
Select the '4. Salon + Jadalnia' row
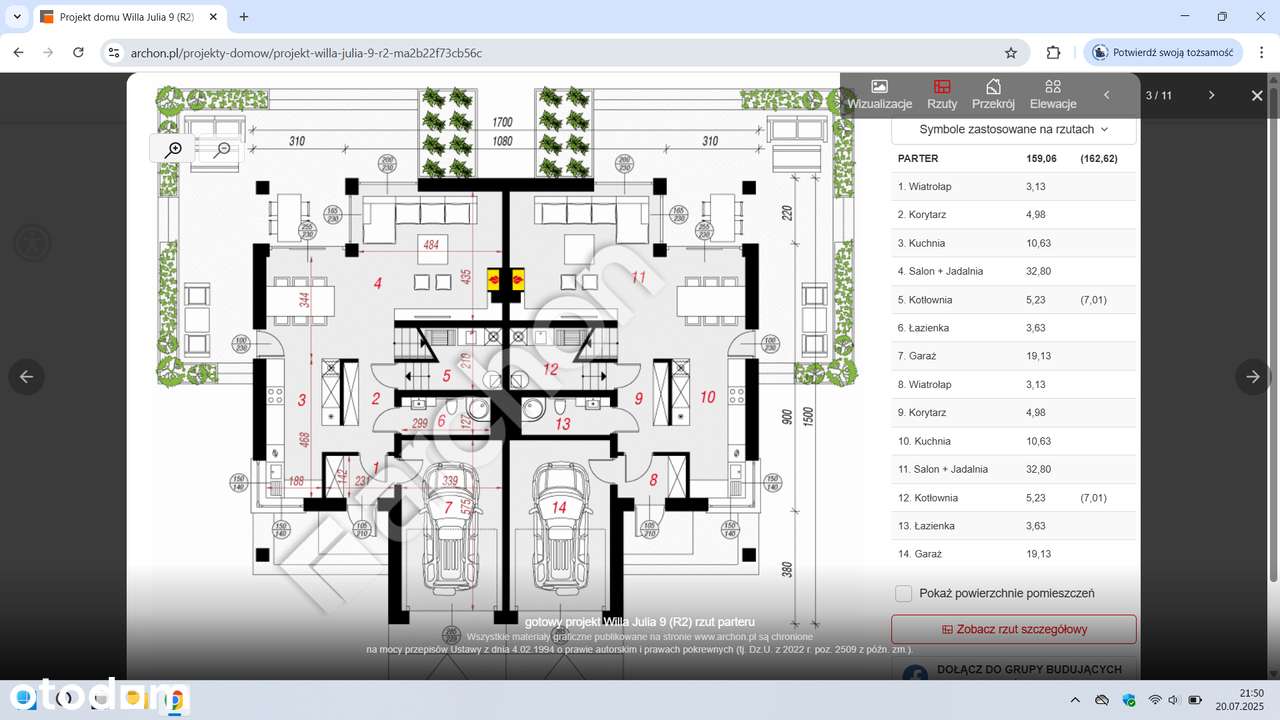[1014, 271]
